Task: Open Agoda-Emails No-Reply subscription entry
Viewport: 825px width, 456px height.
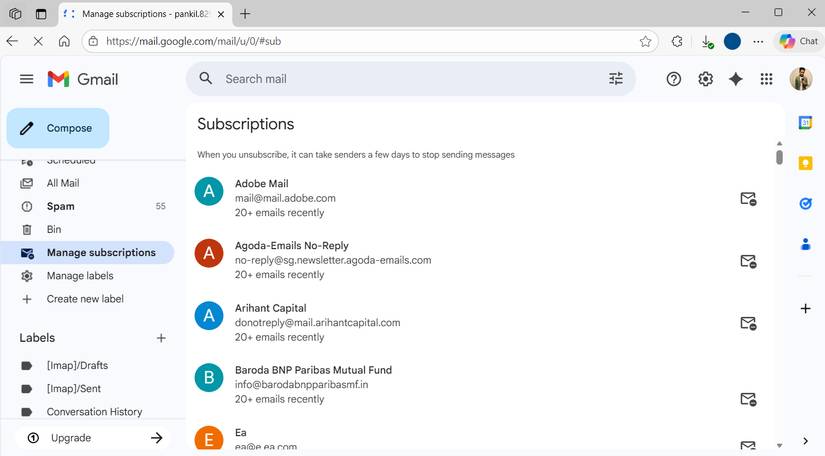Action: point(479,260)
